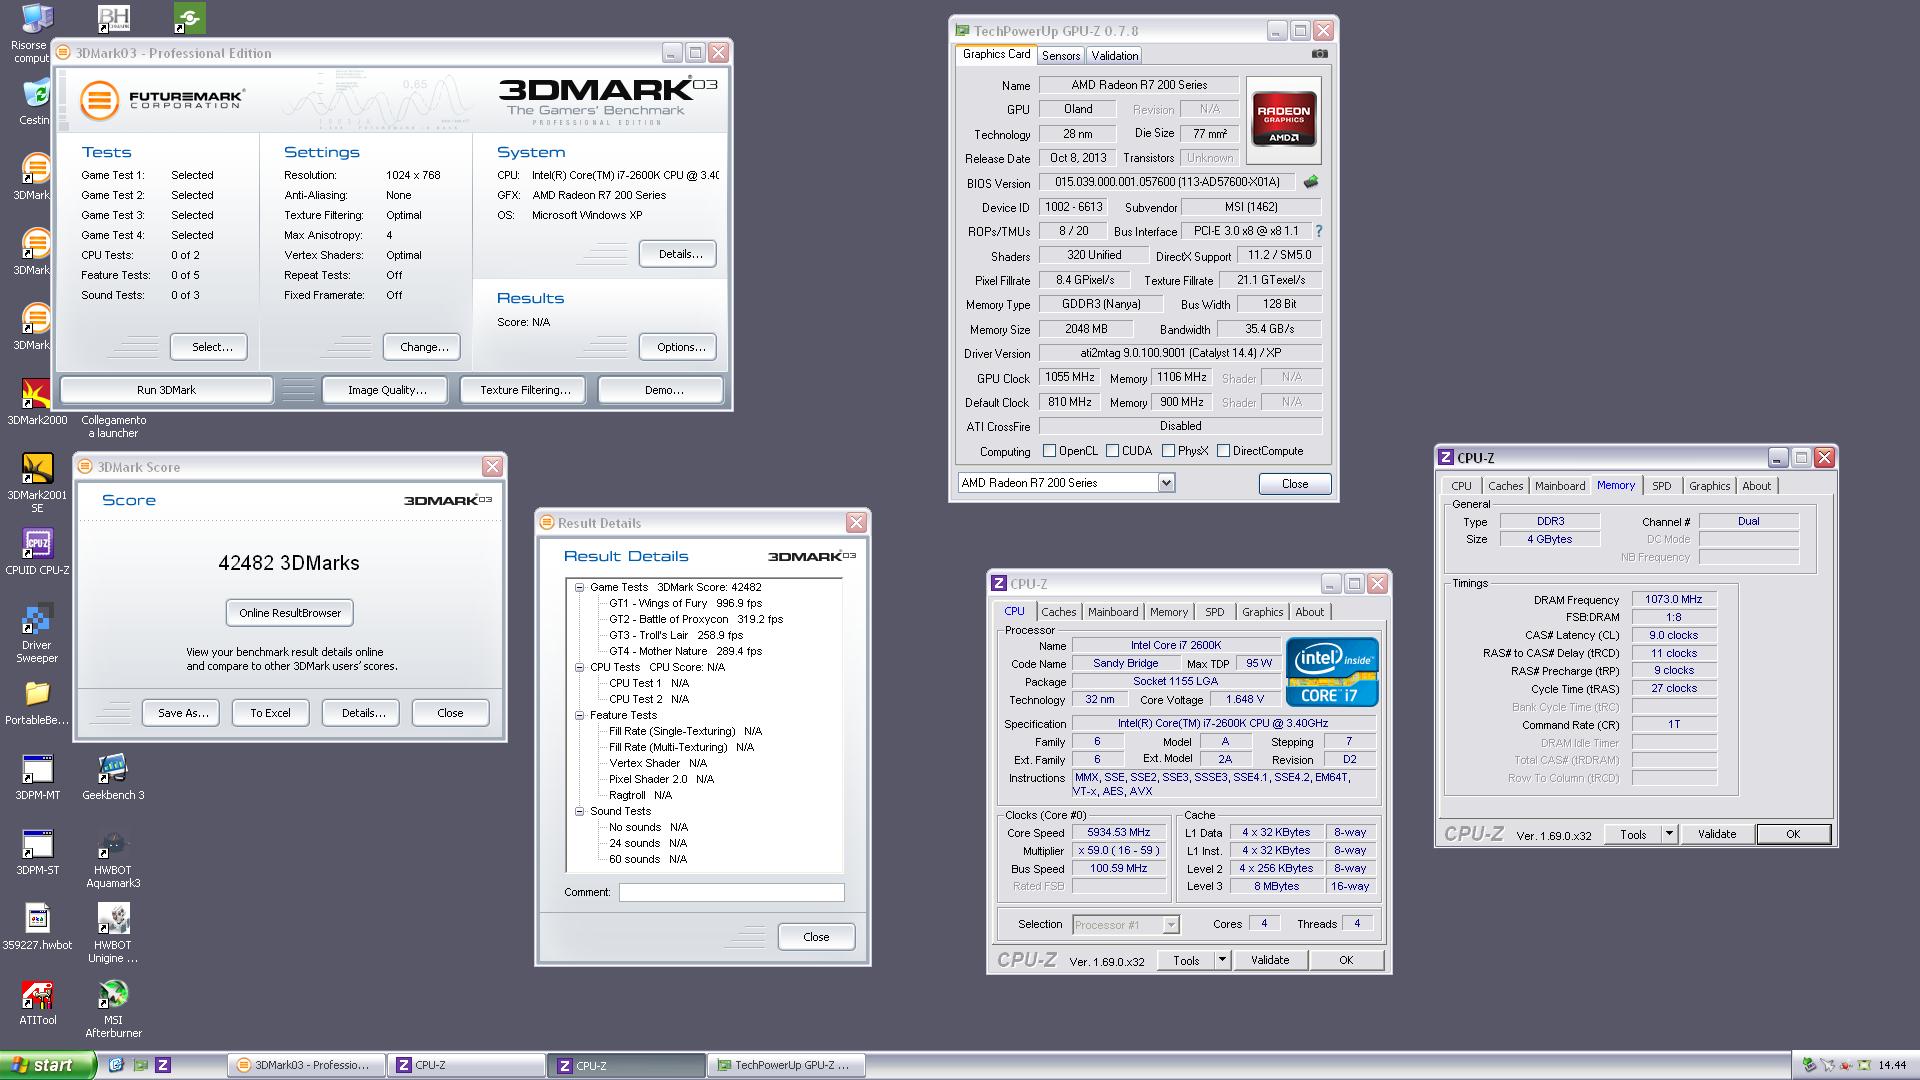The width and height of the screenshot is (1920, 1080).
Task: Click the BIOS version save chip icon
Action: coord(1311,182)
